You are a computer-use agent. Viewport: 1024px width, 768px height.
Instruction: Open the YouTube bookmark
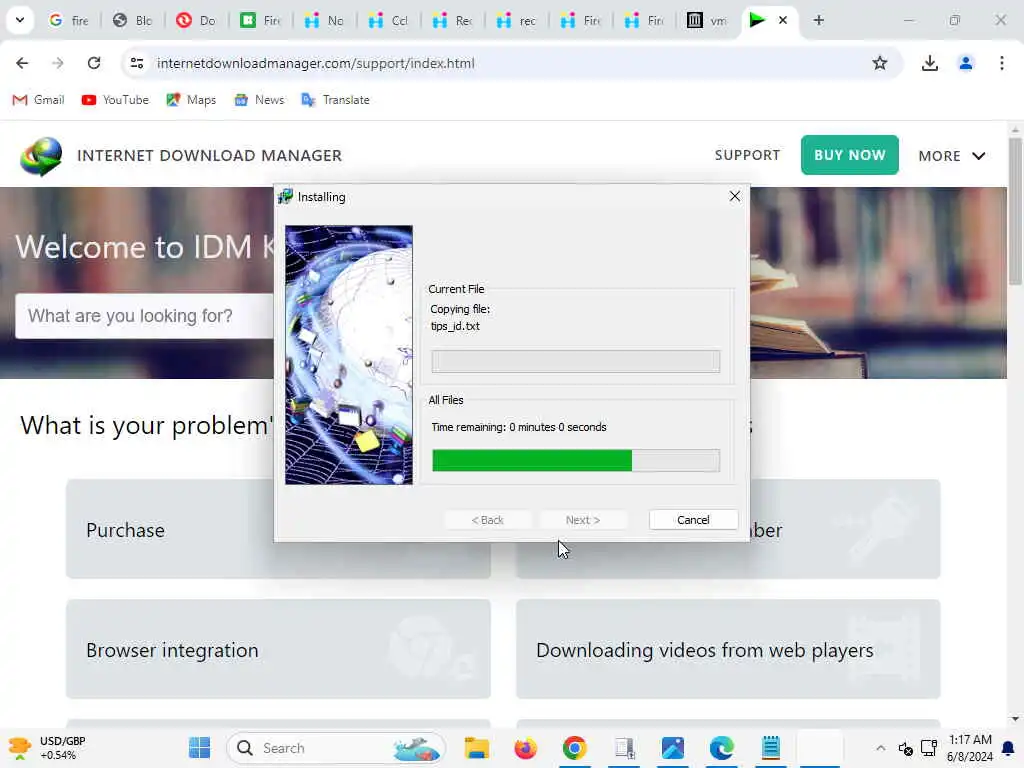point(115,100)
